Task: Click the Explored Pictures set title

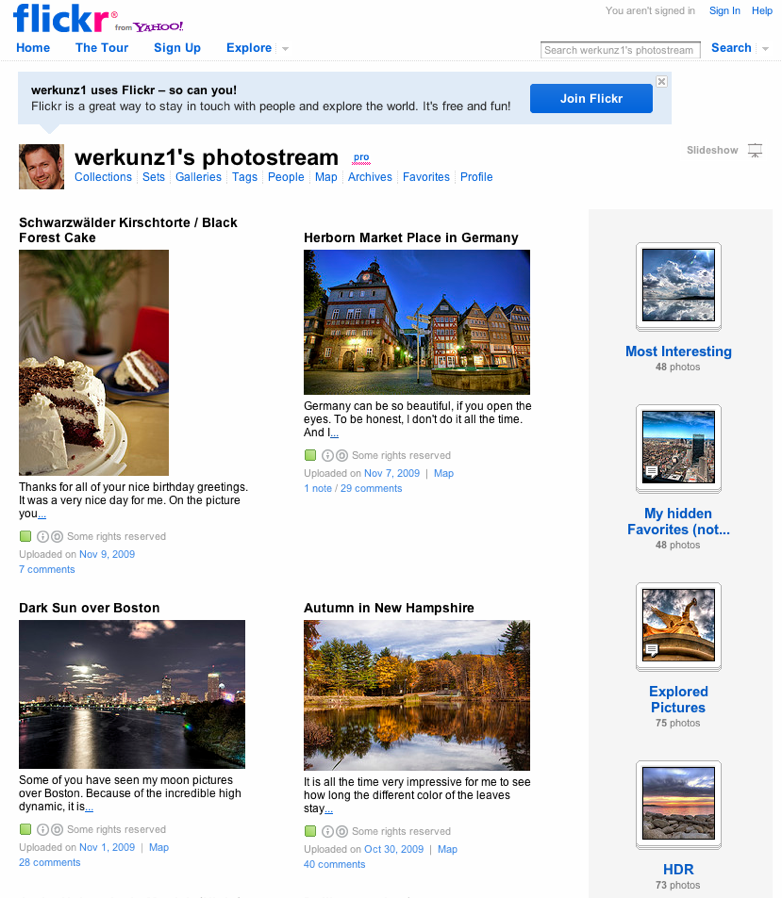Action: click(678, 699)
